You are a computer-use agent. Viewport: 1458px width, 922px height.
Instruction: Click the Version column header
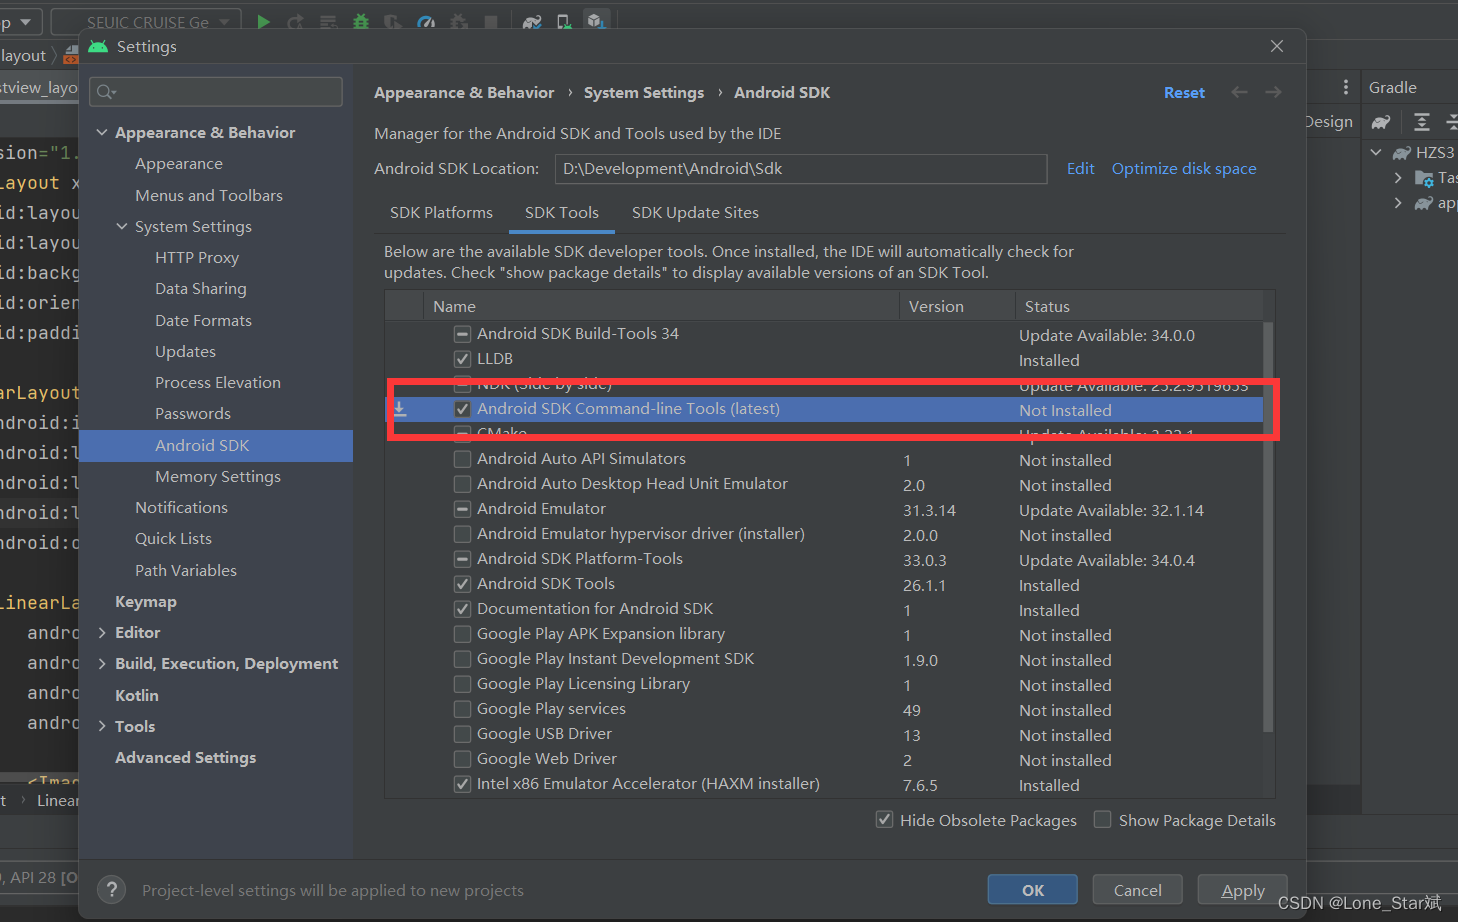point(957,306)
